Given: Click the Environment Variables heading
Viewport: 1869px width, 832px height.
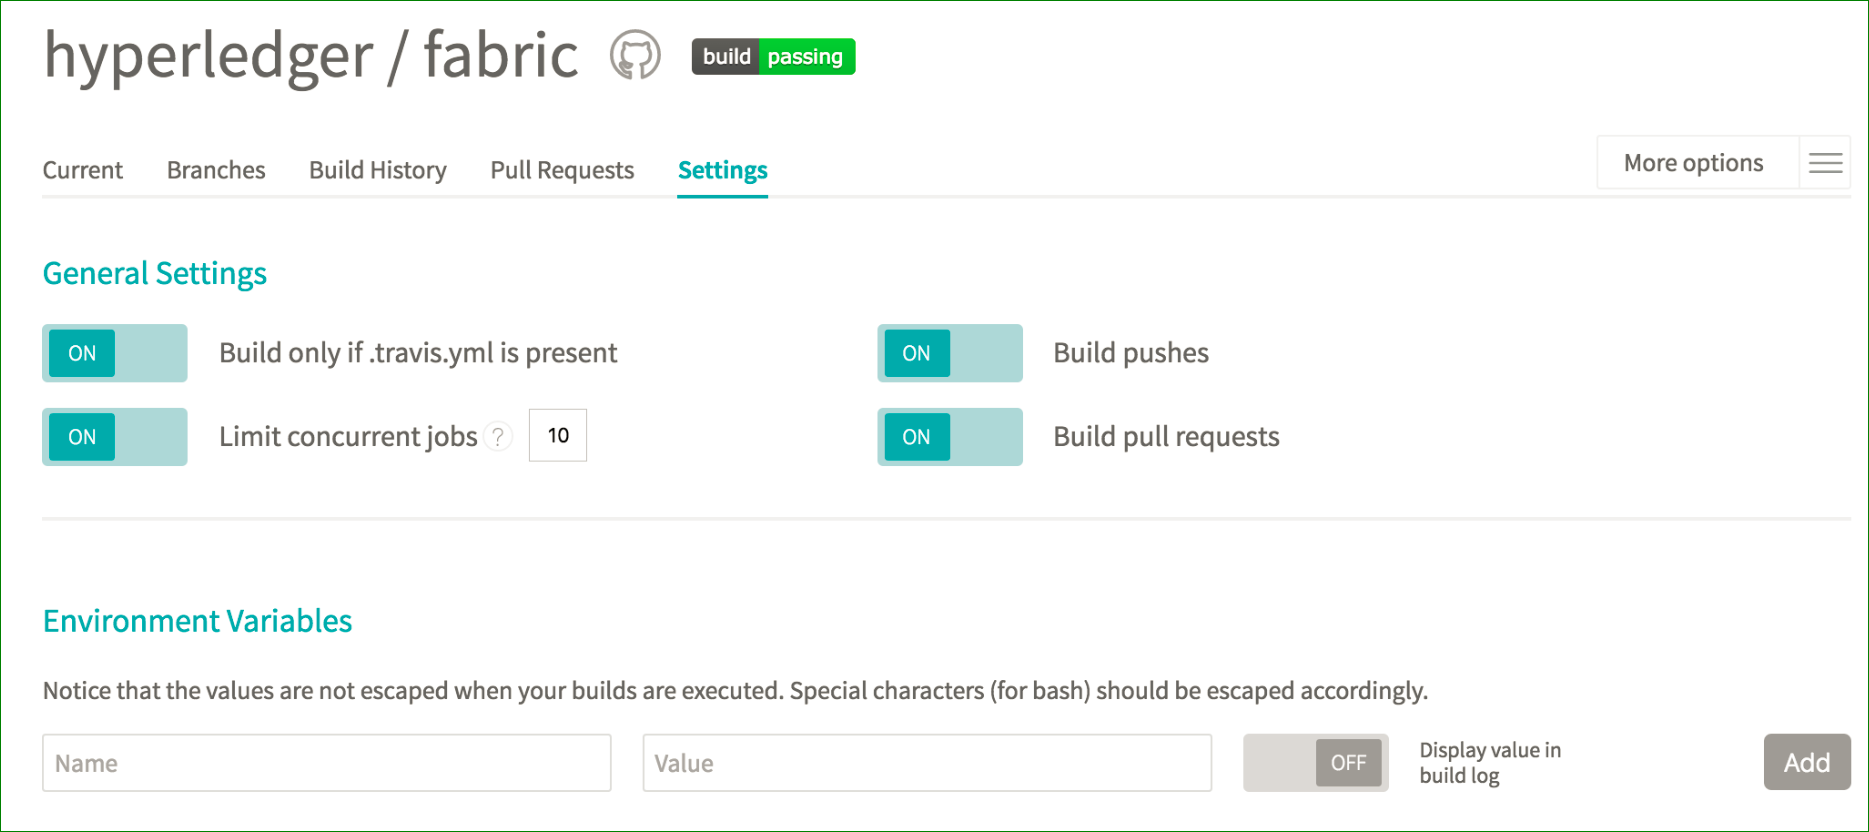Looking at the screenshot, I should pos(197,621).
